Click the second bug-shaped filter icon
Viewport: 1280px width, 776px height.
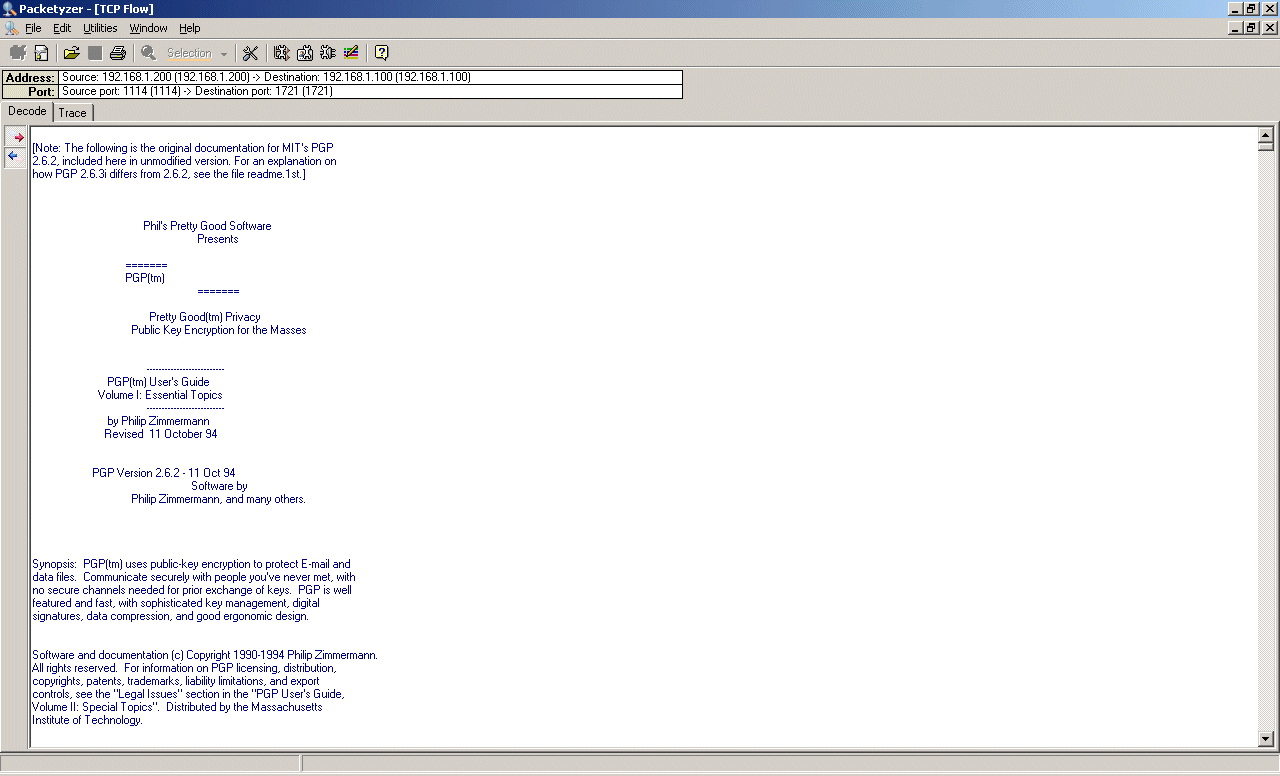(305, 53)
